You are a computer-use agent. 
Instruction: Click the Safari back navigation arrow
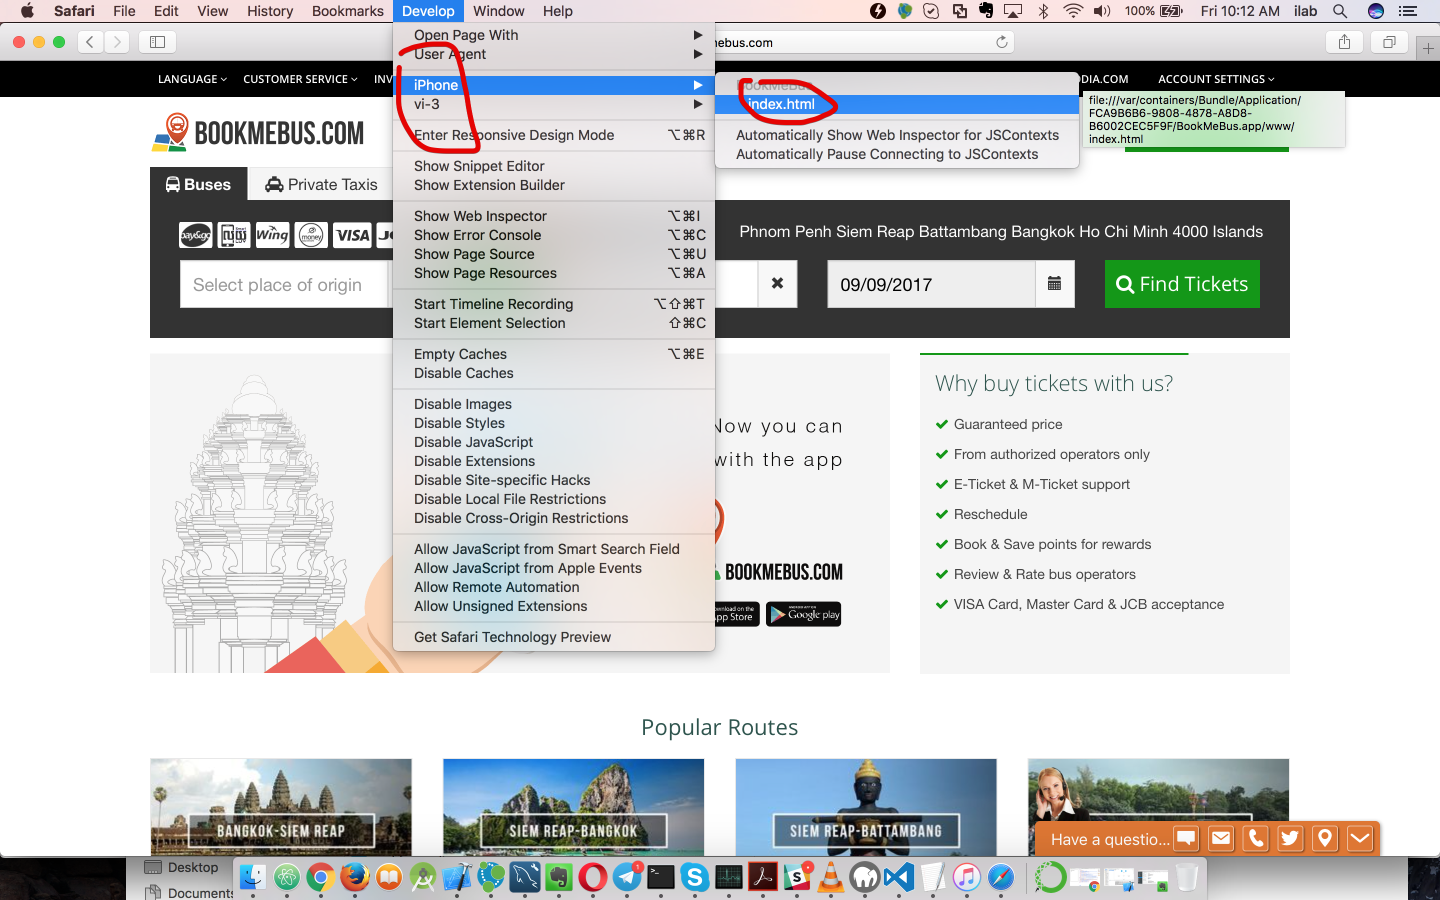pyautogui.click(x=91, y=42)
